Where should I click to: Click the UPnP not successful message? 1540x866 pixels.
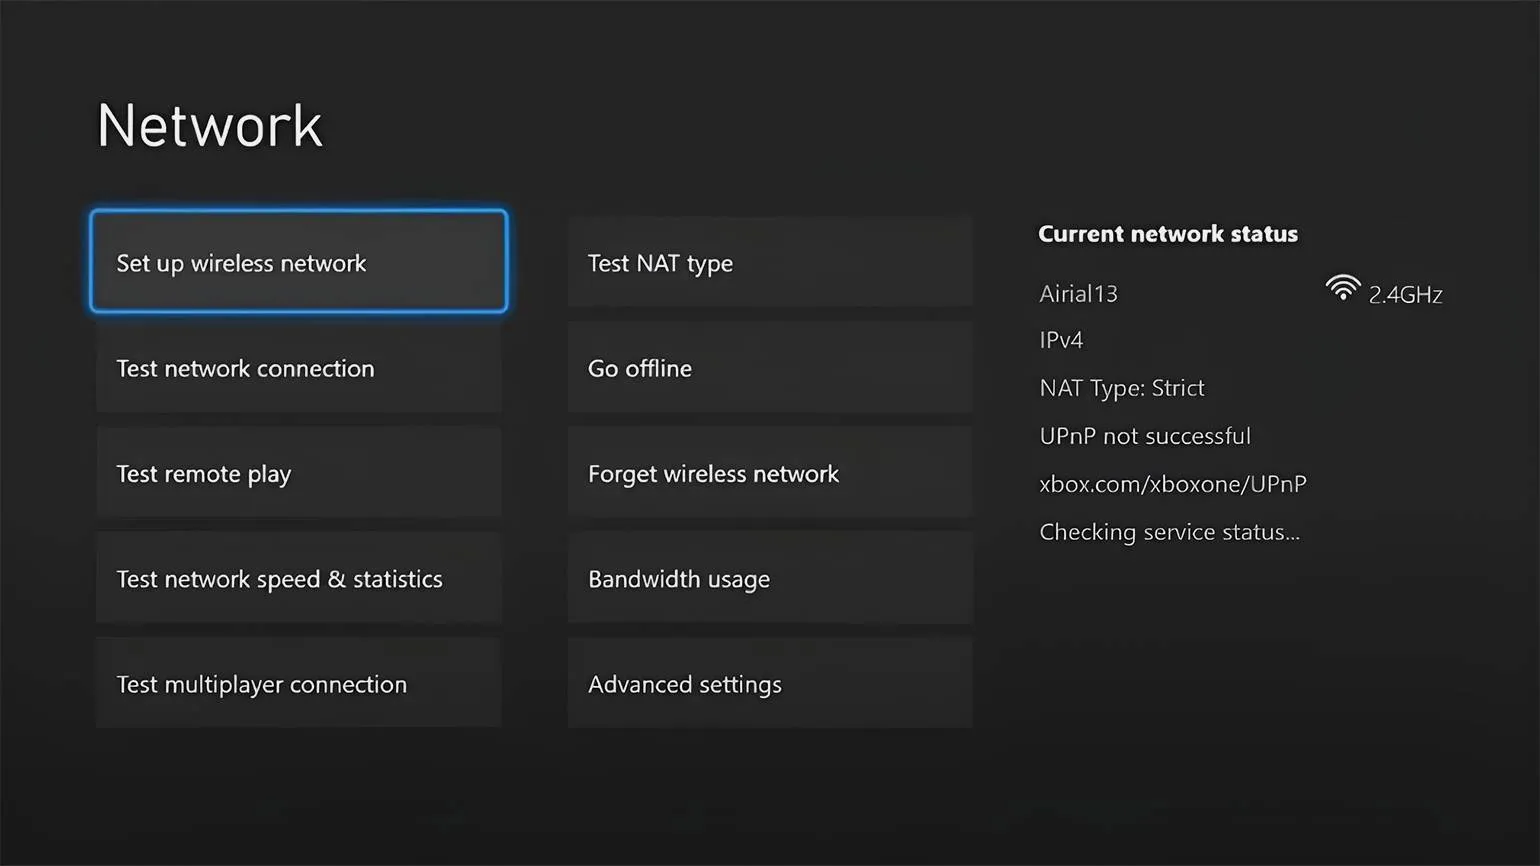point(1145,436)
